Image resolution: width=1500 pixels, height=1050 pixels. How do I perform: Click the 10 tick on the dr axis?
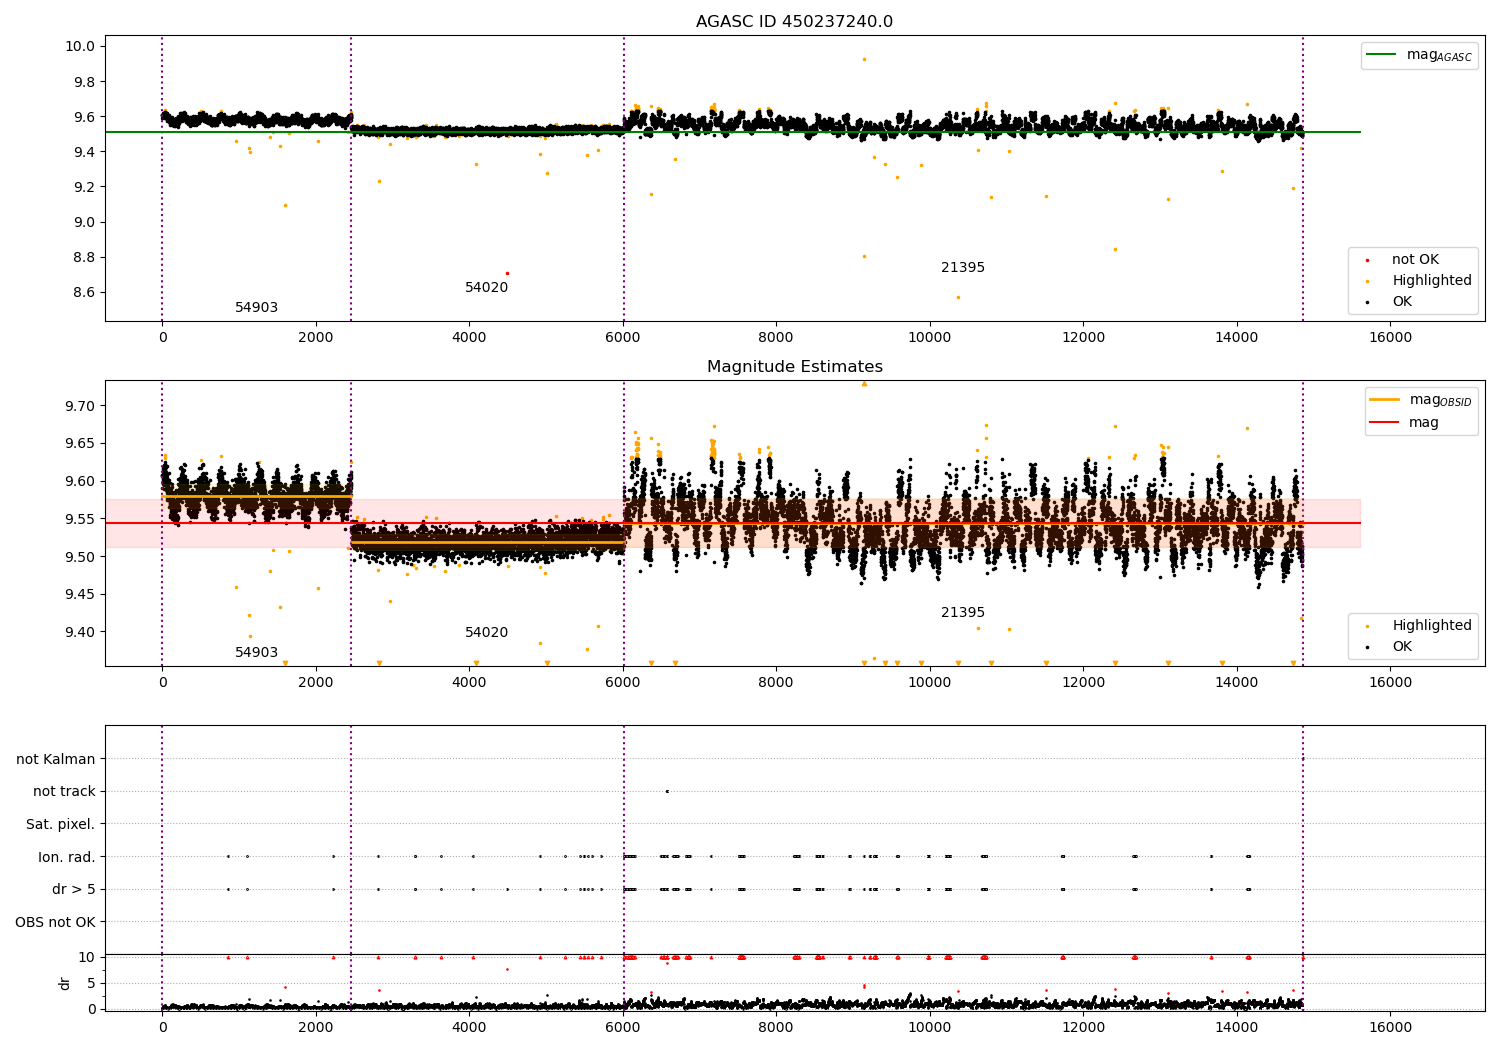point(87,957)
